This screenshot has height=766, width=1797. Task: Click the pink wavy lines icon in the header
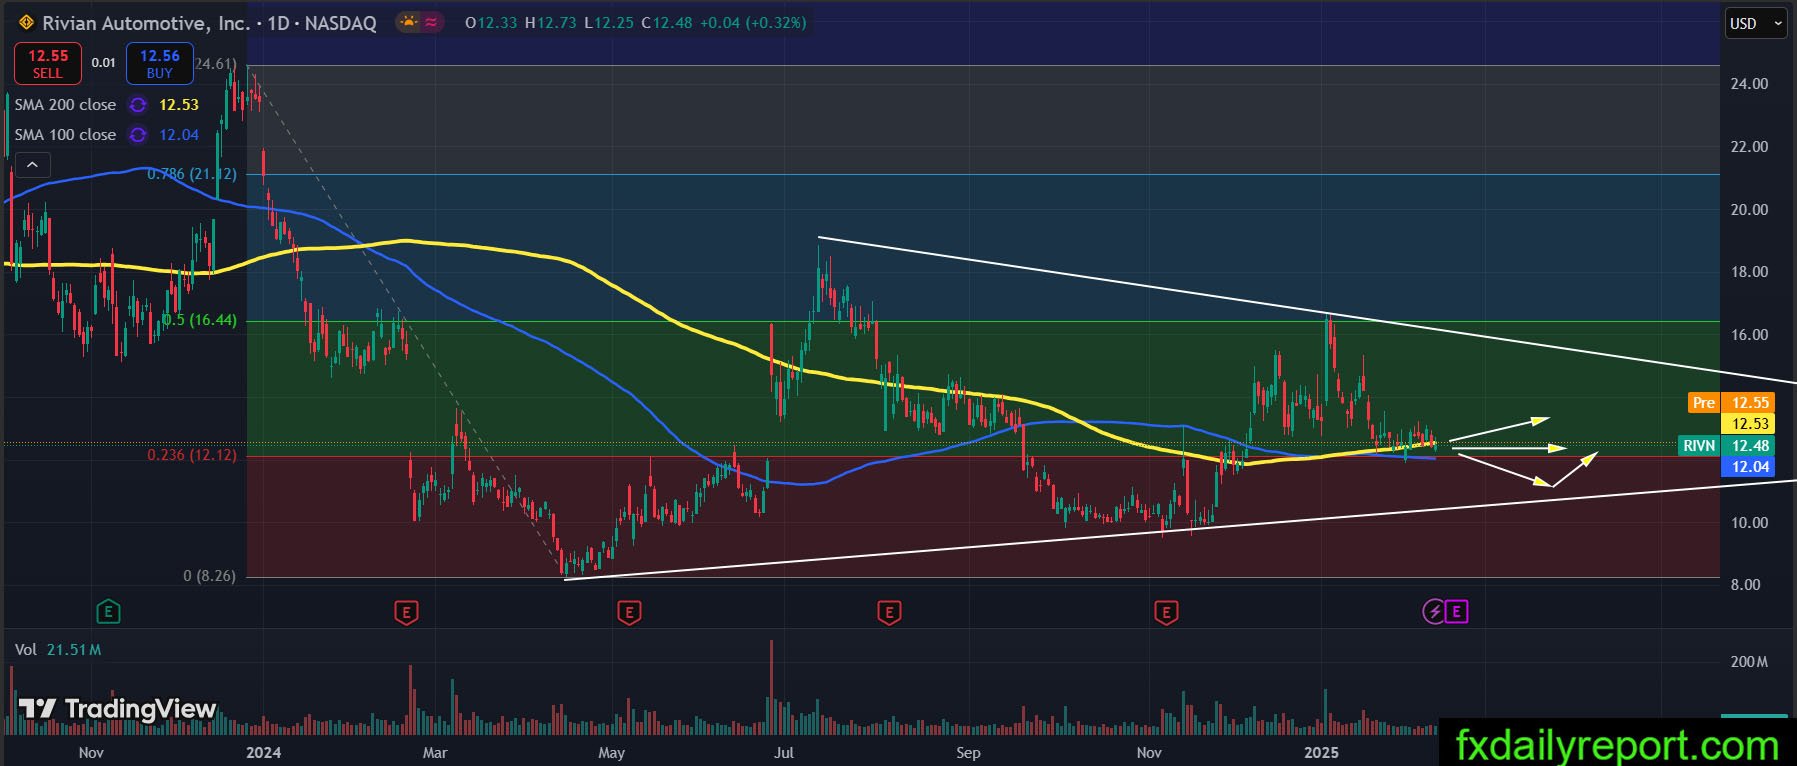coord(431,22)
